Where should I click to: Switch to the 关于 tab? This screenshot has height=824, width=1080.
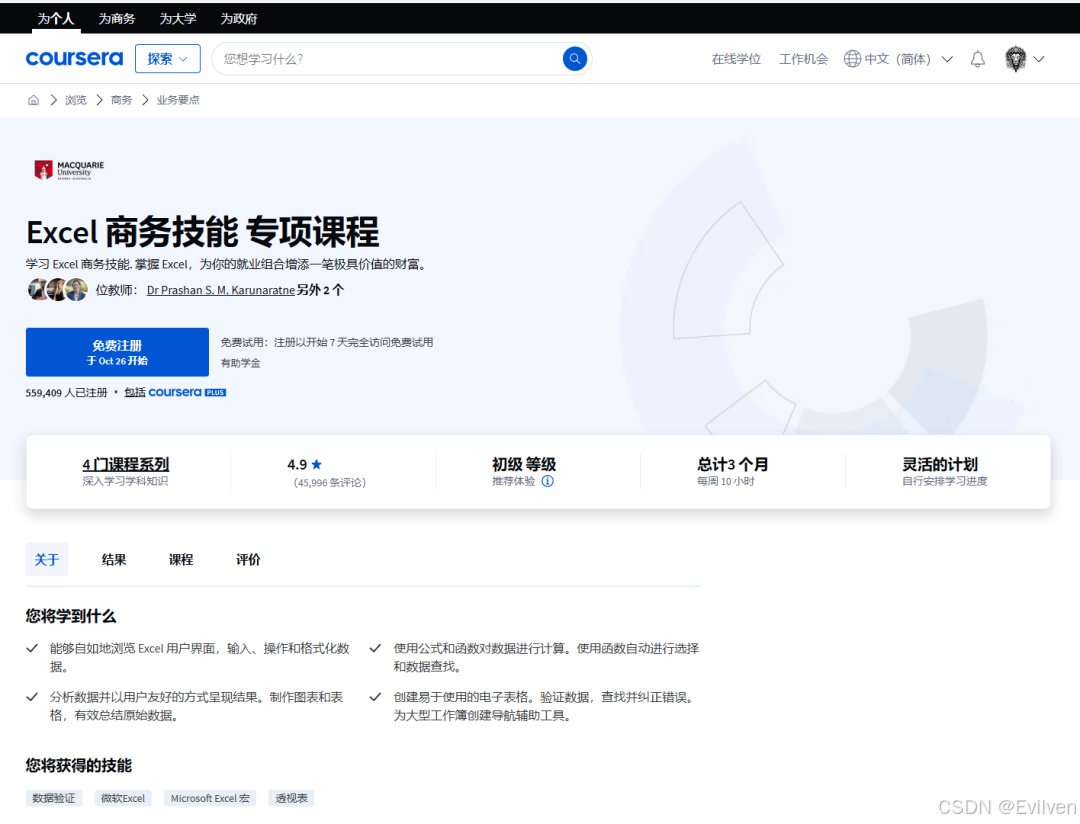point(47,559)
